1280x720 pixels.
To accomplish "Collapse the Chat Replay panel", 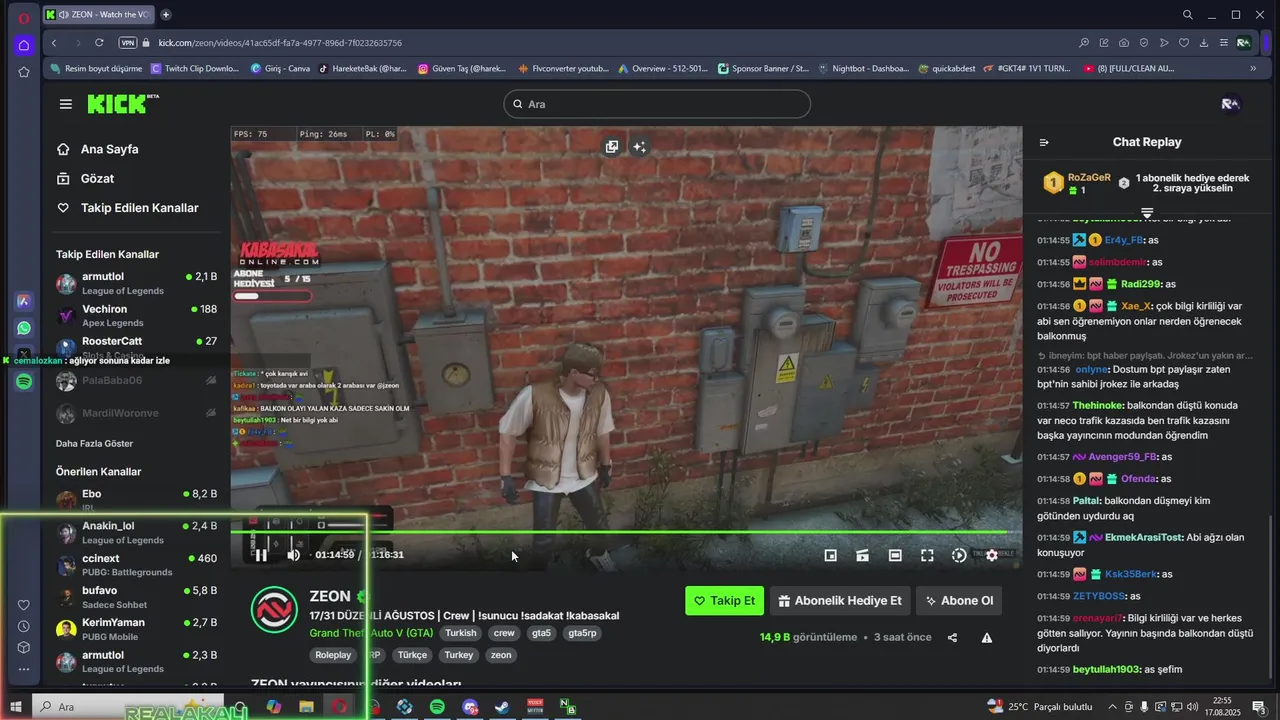I will tap(1044, 142).
